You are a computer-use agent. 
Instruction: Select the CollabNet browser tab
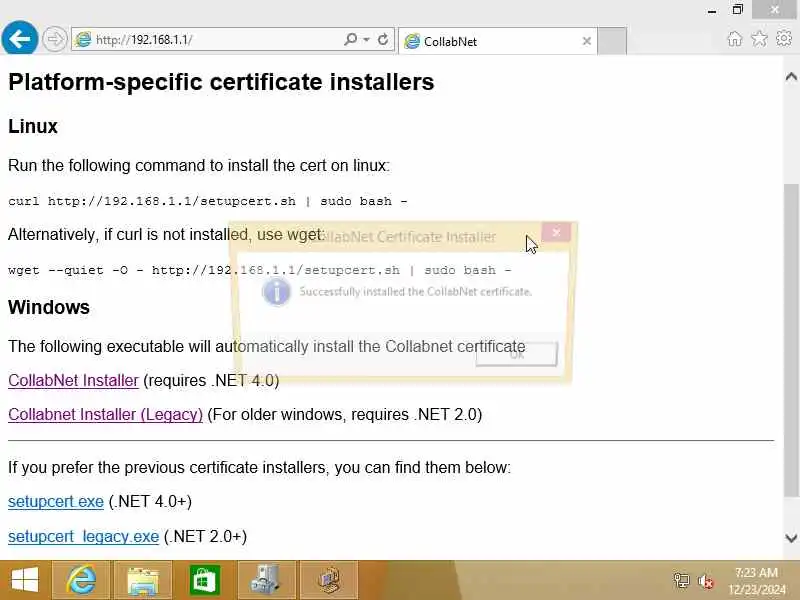click(497, 41)
